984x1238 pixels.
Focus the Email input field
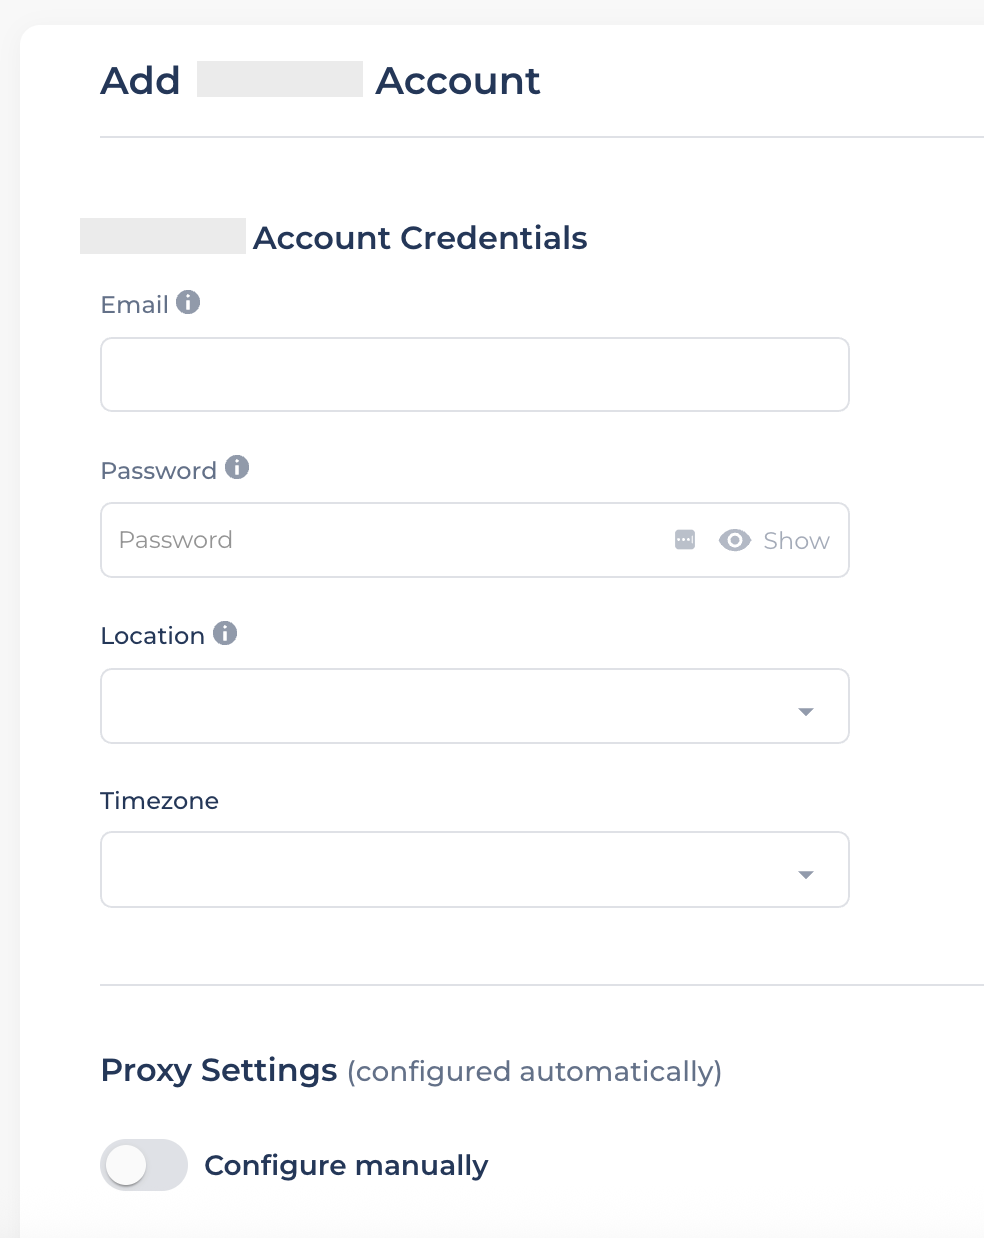(474, 375)
